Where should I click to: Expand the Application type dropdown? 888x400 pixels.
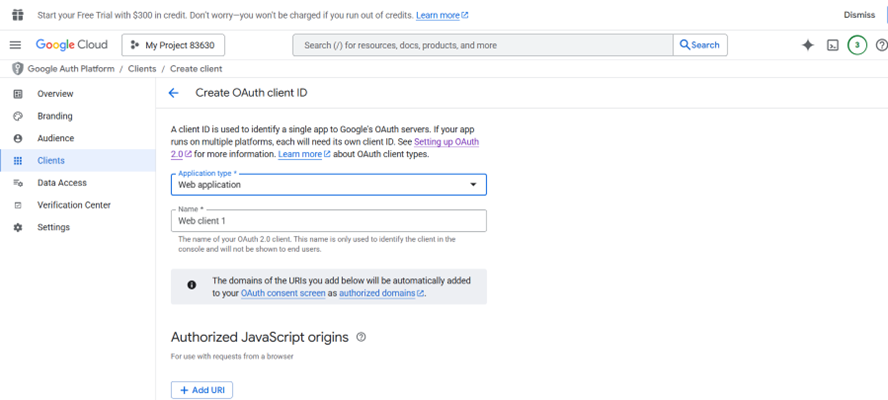click(328, 185)
